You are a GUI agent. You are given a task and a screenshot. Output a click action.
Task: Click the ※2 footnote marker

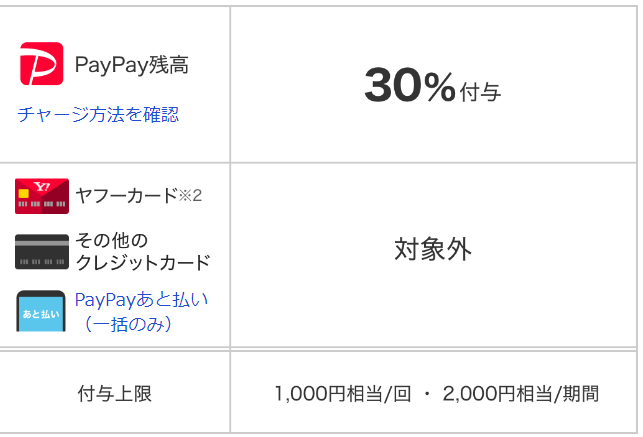pyautogui.click(x=190, y=196)
